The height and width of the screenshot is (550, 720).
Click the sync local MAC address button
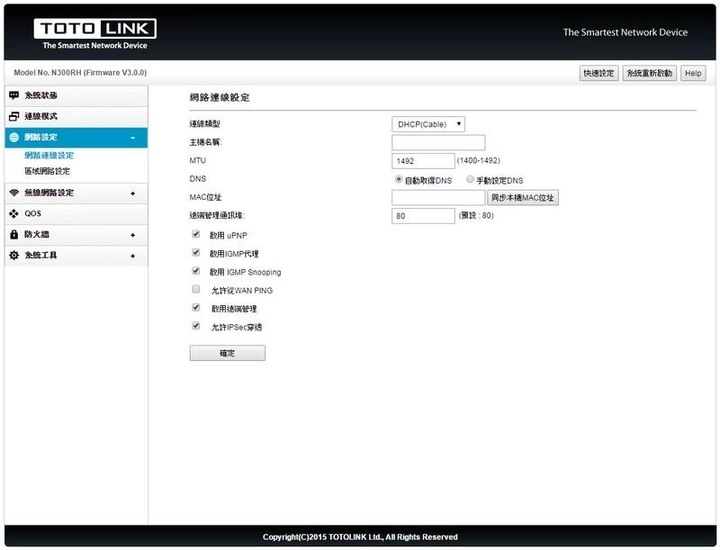click(x=523, y=198)
